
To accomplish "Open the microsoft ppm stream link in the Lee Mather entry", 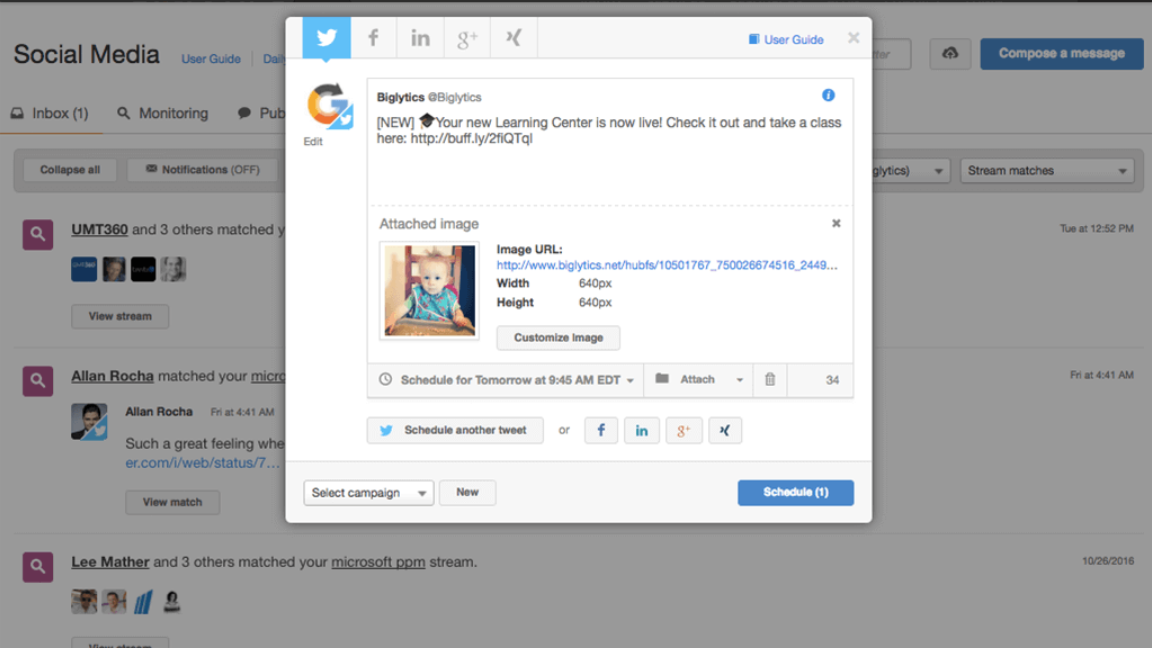I will (x=378, y=562).
